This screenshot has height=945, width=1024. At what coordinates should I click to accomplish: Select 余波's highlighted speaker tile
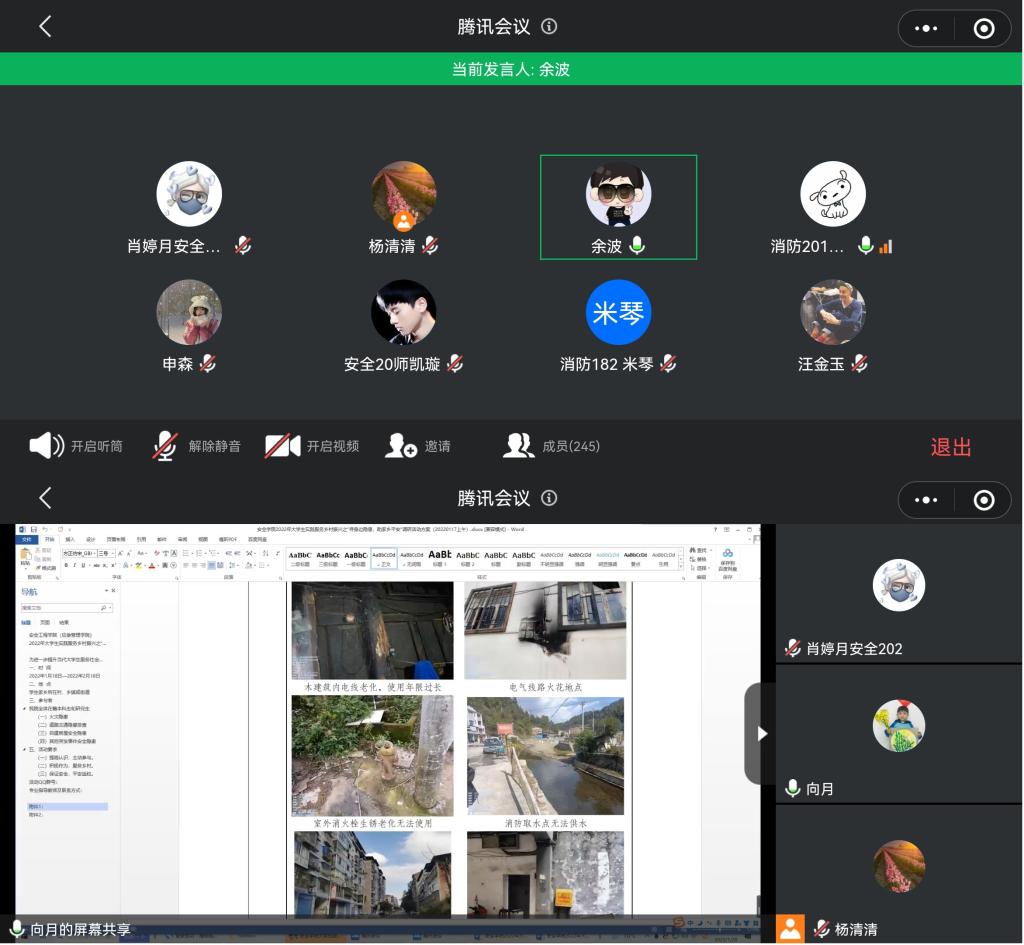tap(618, 207)
